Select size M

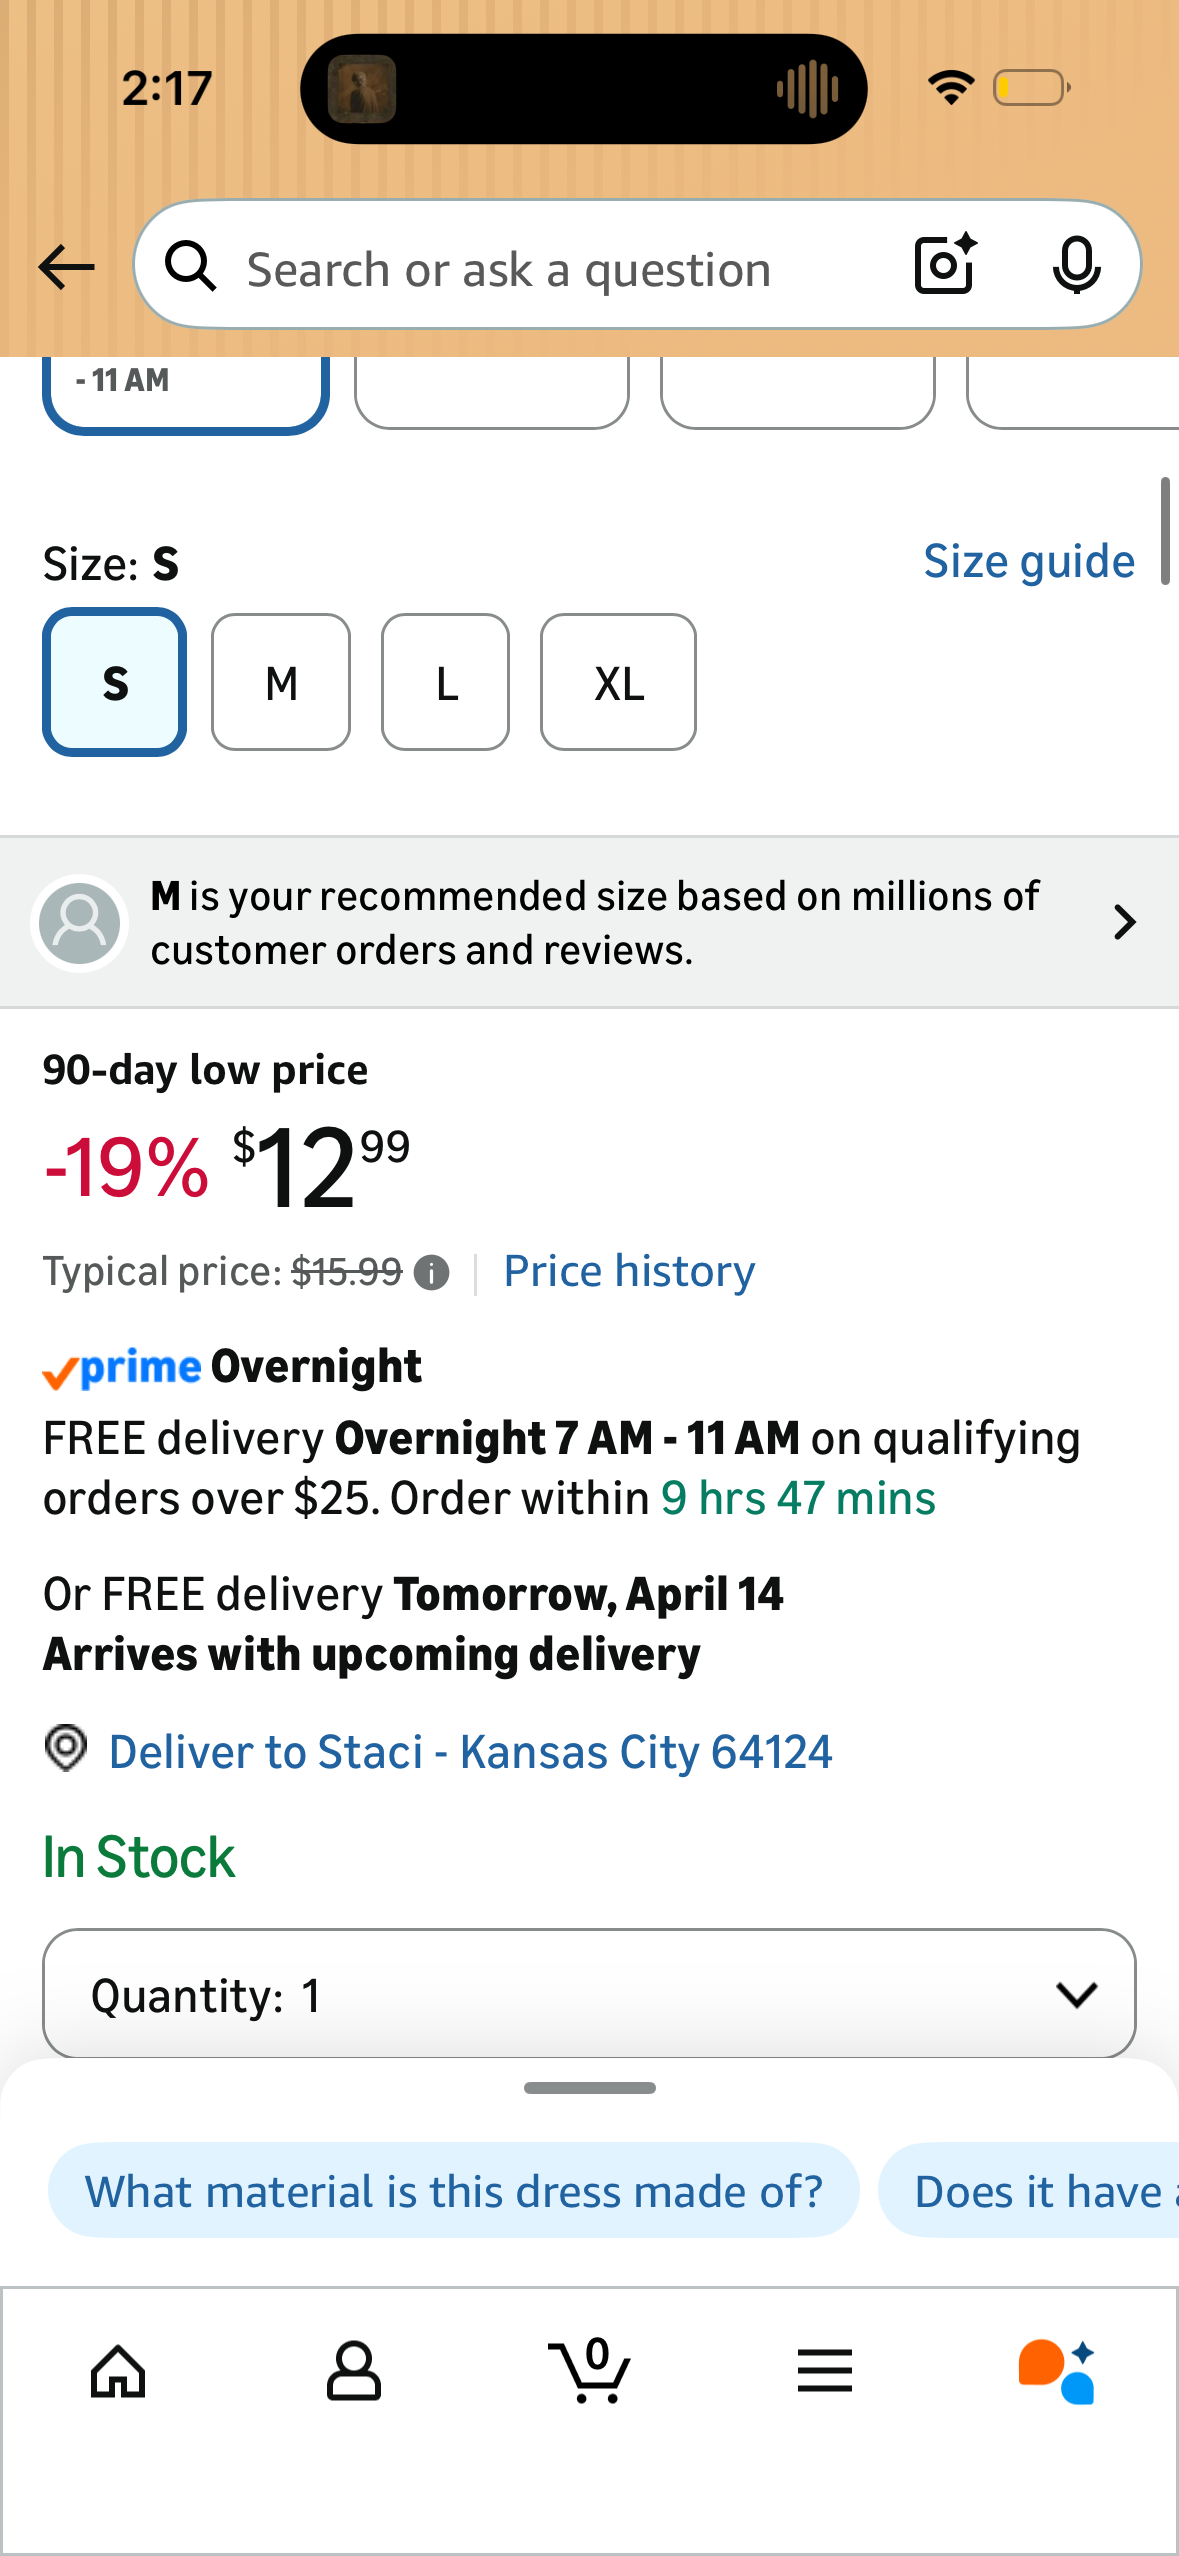(x=281, y=682)
